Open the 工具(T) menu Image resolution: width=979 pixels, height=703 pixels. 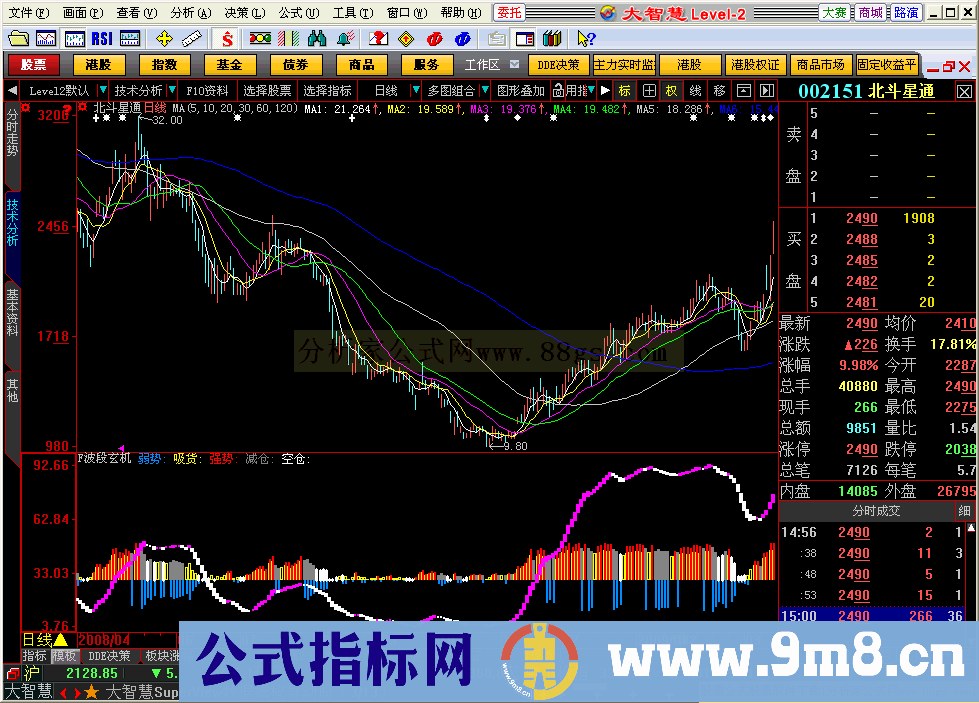coord(353,12)
